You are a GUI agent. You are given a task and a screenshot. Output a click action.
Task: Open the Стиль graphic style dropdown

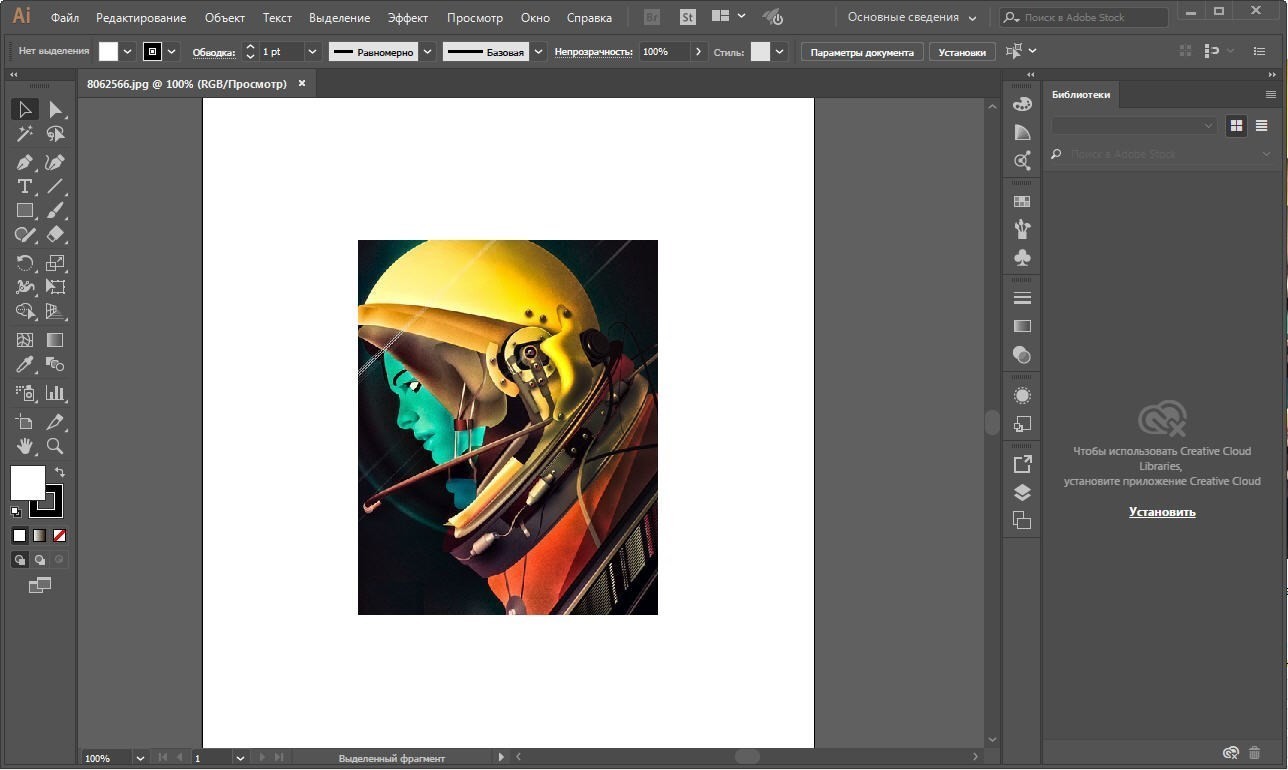pos(780,52)
